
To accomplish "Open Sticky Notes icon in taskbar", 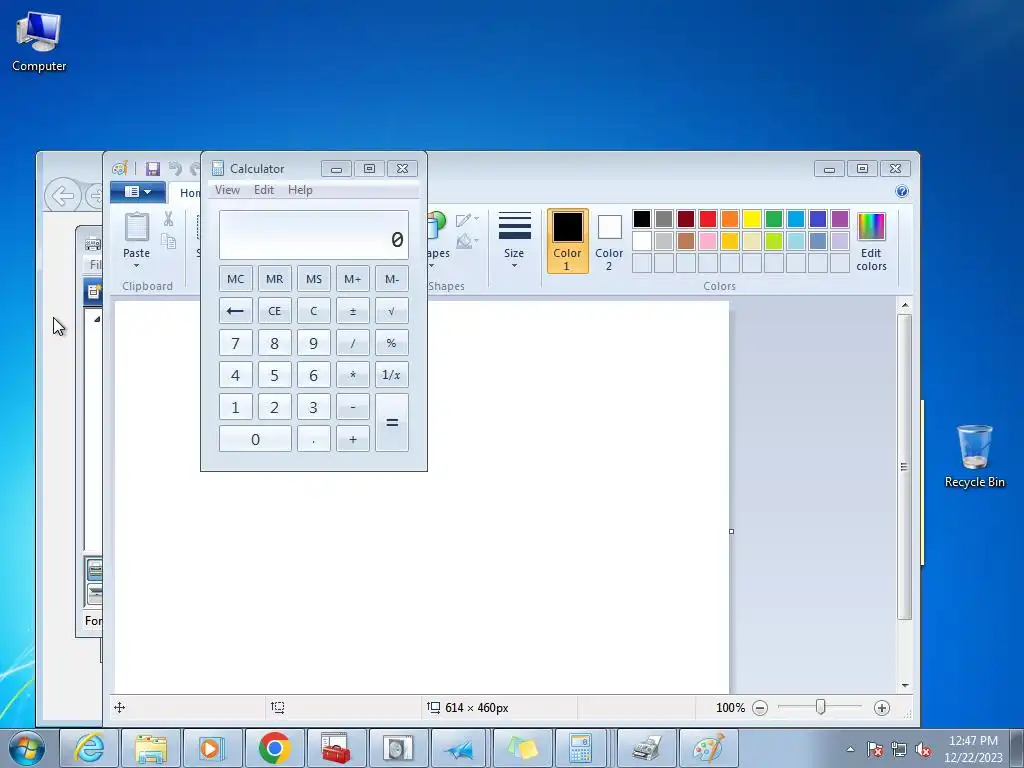I will coord(522,748).
